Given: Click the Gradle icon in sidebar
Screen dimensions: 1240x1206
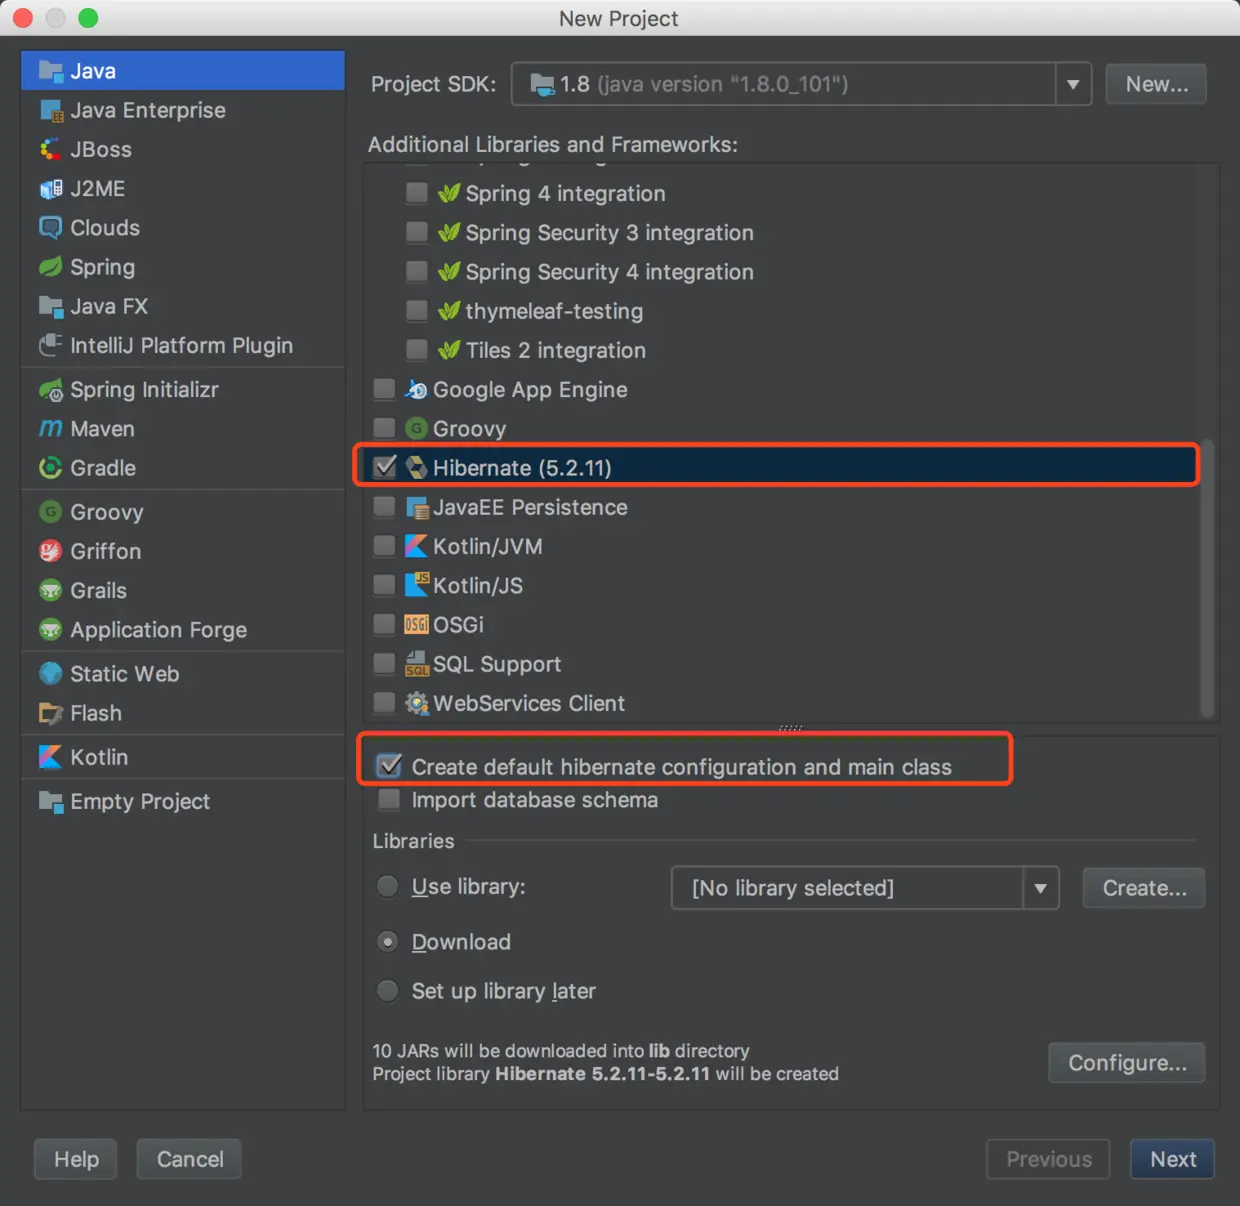Looking at the screenshot, I should click(50, 467).
